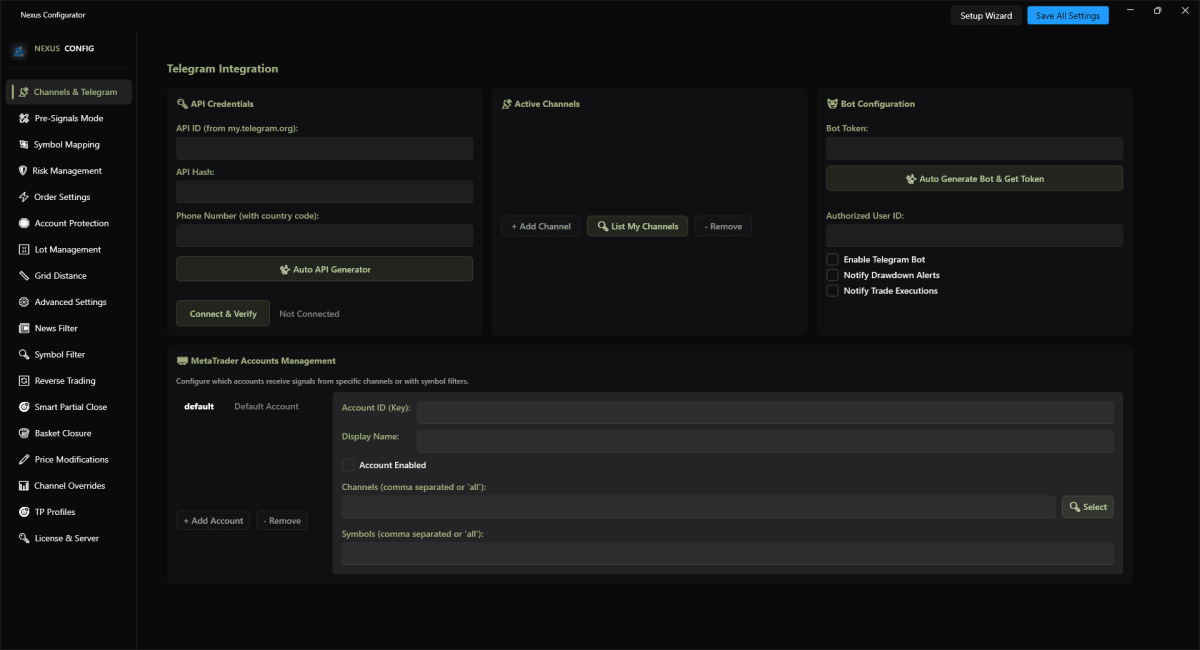Click Connect & Verify button

tap(223, 313)
